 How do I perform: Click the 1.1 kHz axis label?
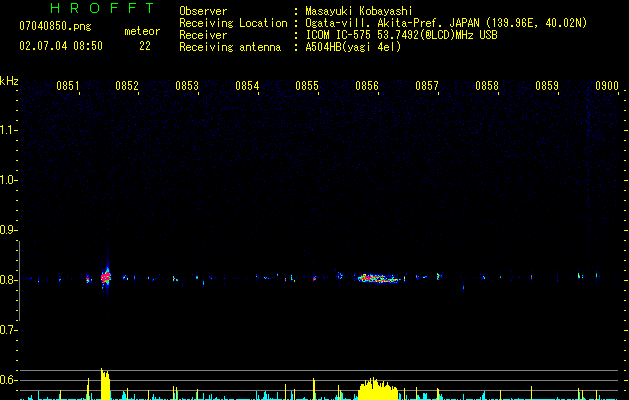point(7,130)
